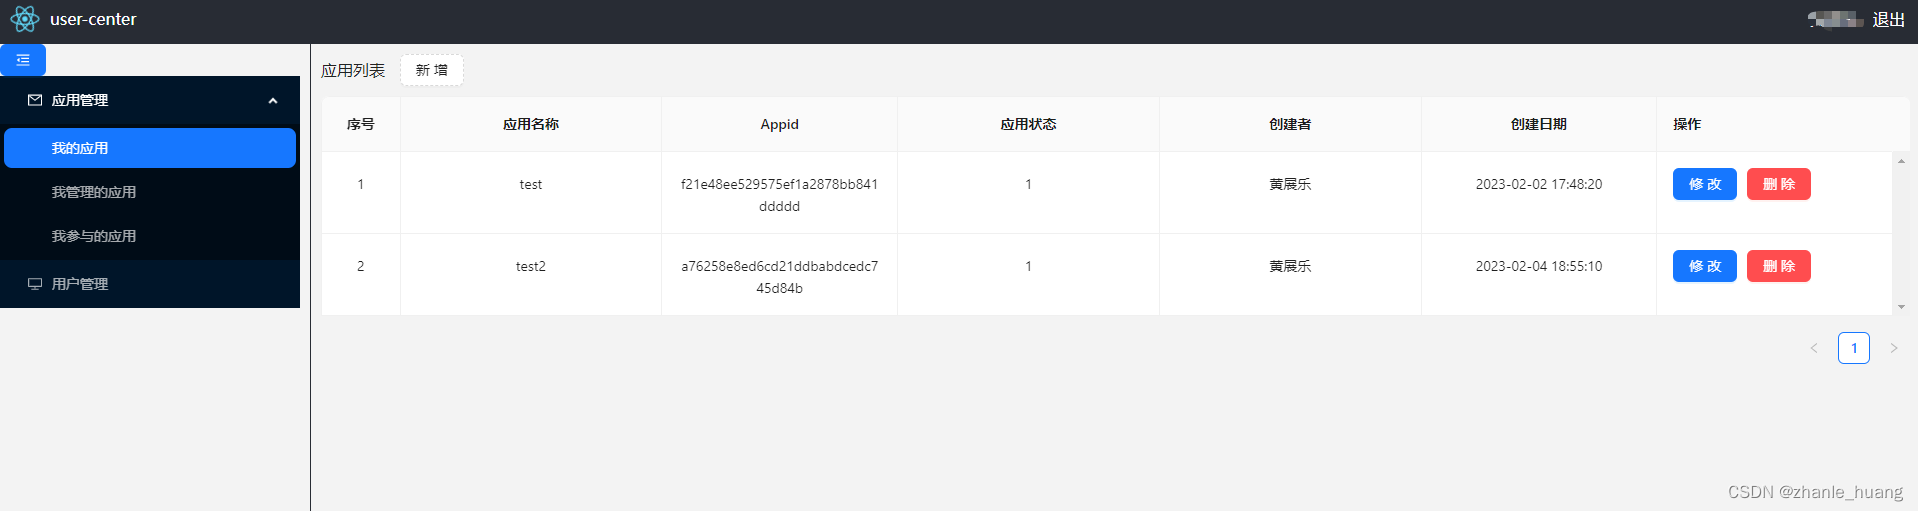Click the 创建者 column header
1918x511 pixels.
[x=1290, y=124]
